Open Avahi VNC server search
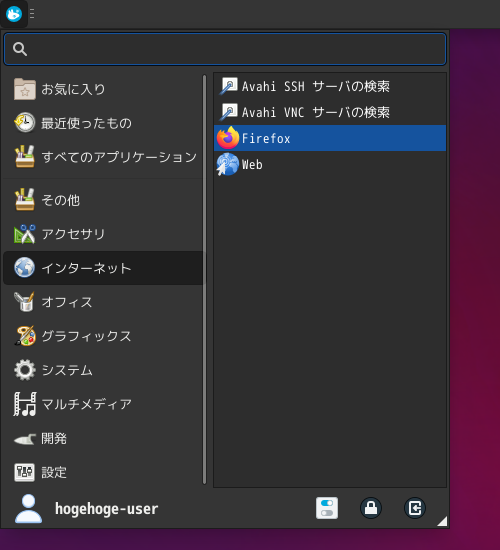The width and height of the screenshot is (500, 550). (330, 112)
